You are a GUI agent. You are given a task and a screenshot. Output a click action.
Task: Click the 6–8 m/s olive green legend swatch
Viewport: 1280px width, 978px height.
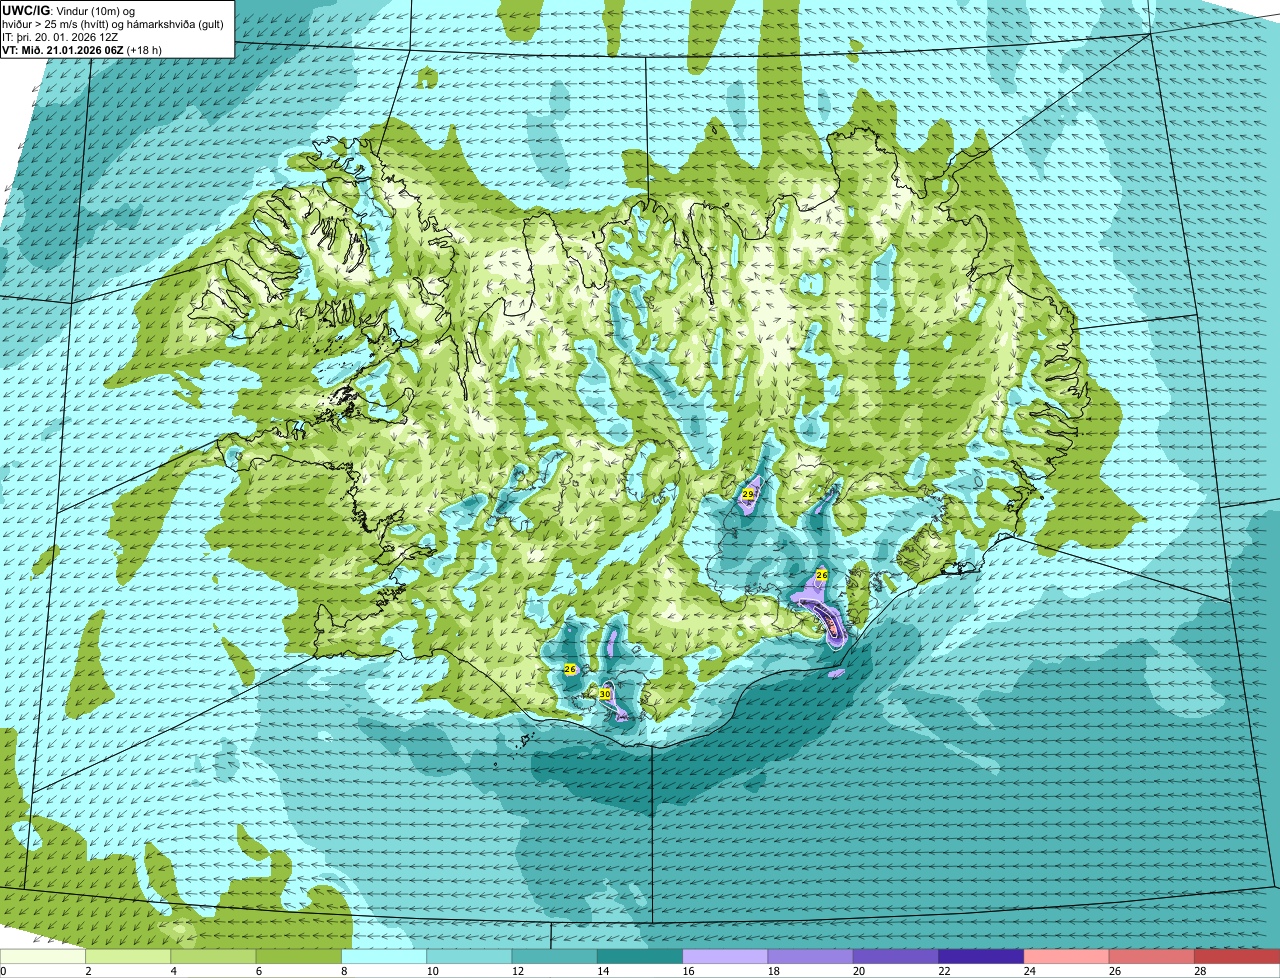(x=299, y=957)
